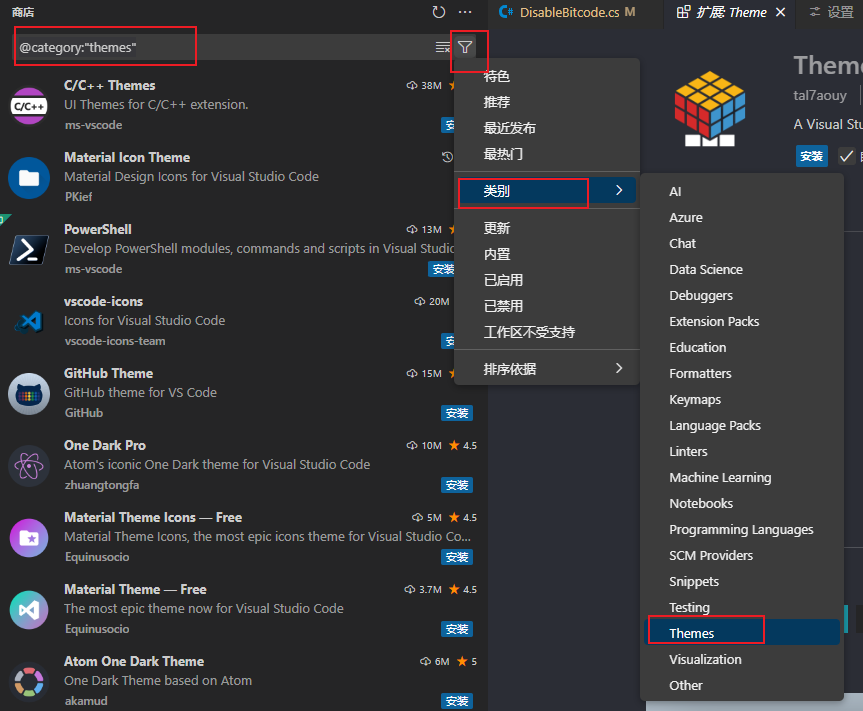Viewport: 863px width, 711px height.
Task: Select 特色 in the filter menu
Action: [x=548, y=76]
